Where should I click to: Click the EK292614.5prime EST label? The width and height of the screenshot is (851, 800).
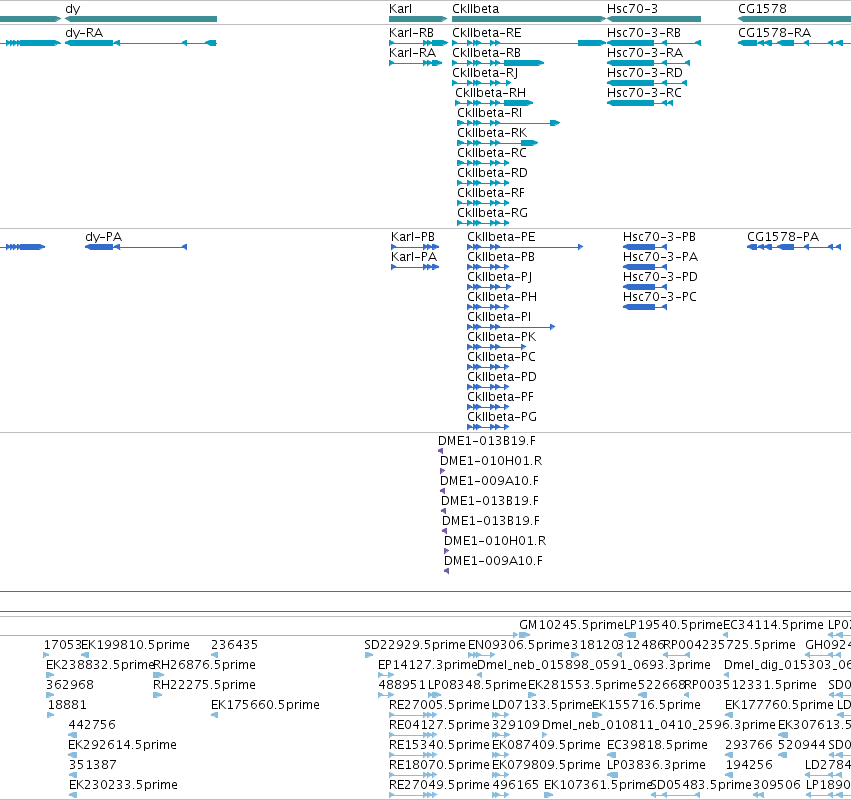(123, 745)
